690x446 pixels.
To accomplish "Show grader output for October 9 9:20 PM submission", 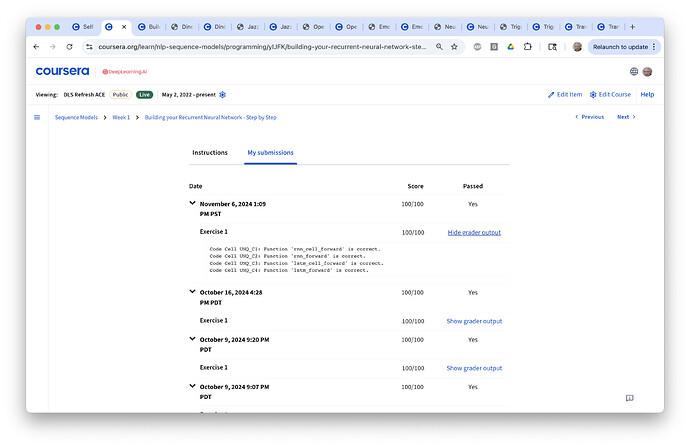I will click(474, 369).
